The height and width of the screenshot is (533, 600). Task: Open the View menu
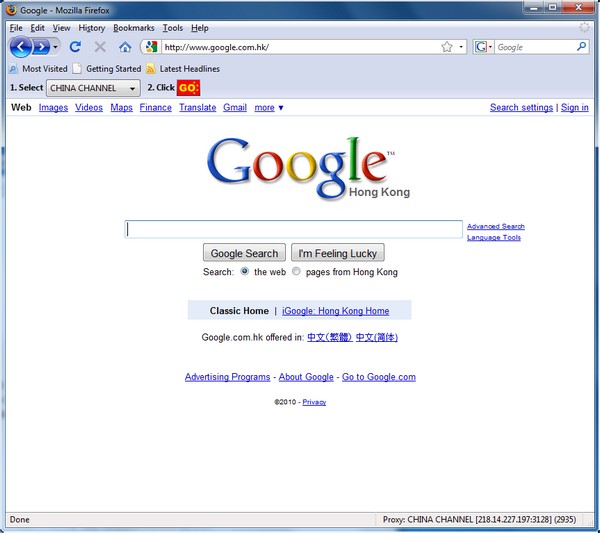pyautogui.click(x=61, y=28)
